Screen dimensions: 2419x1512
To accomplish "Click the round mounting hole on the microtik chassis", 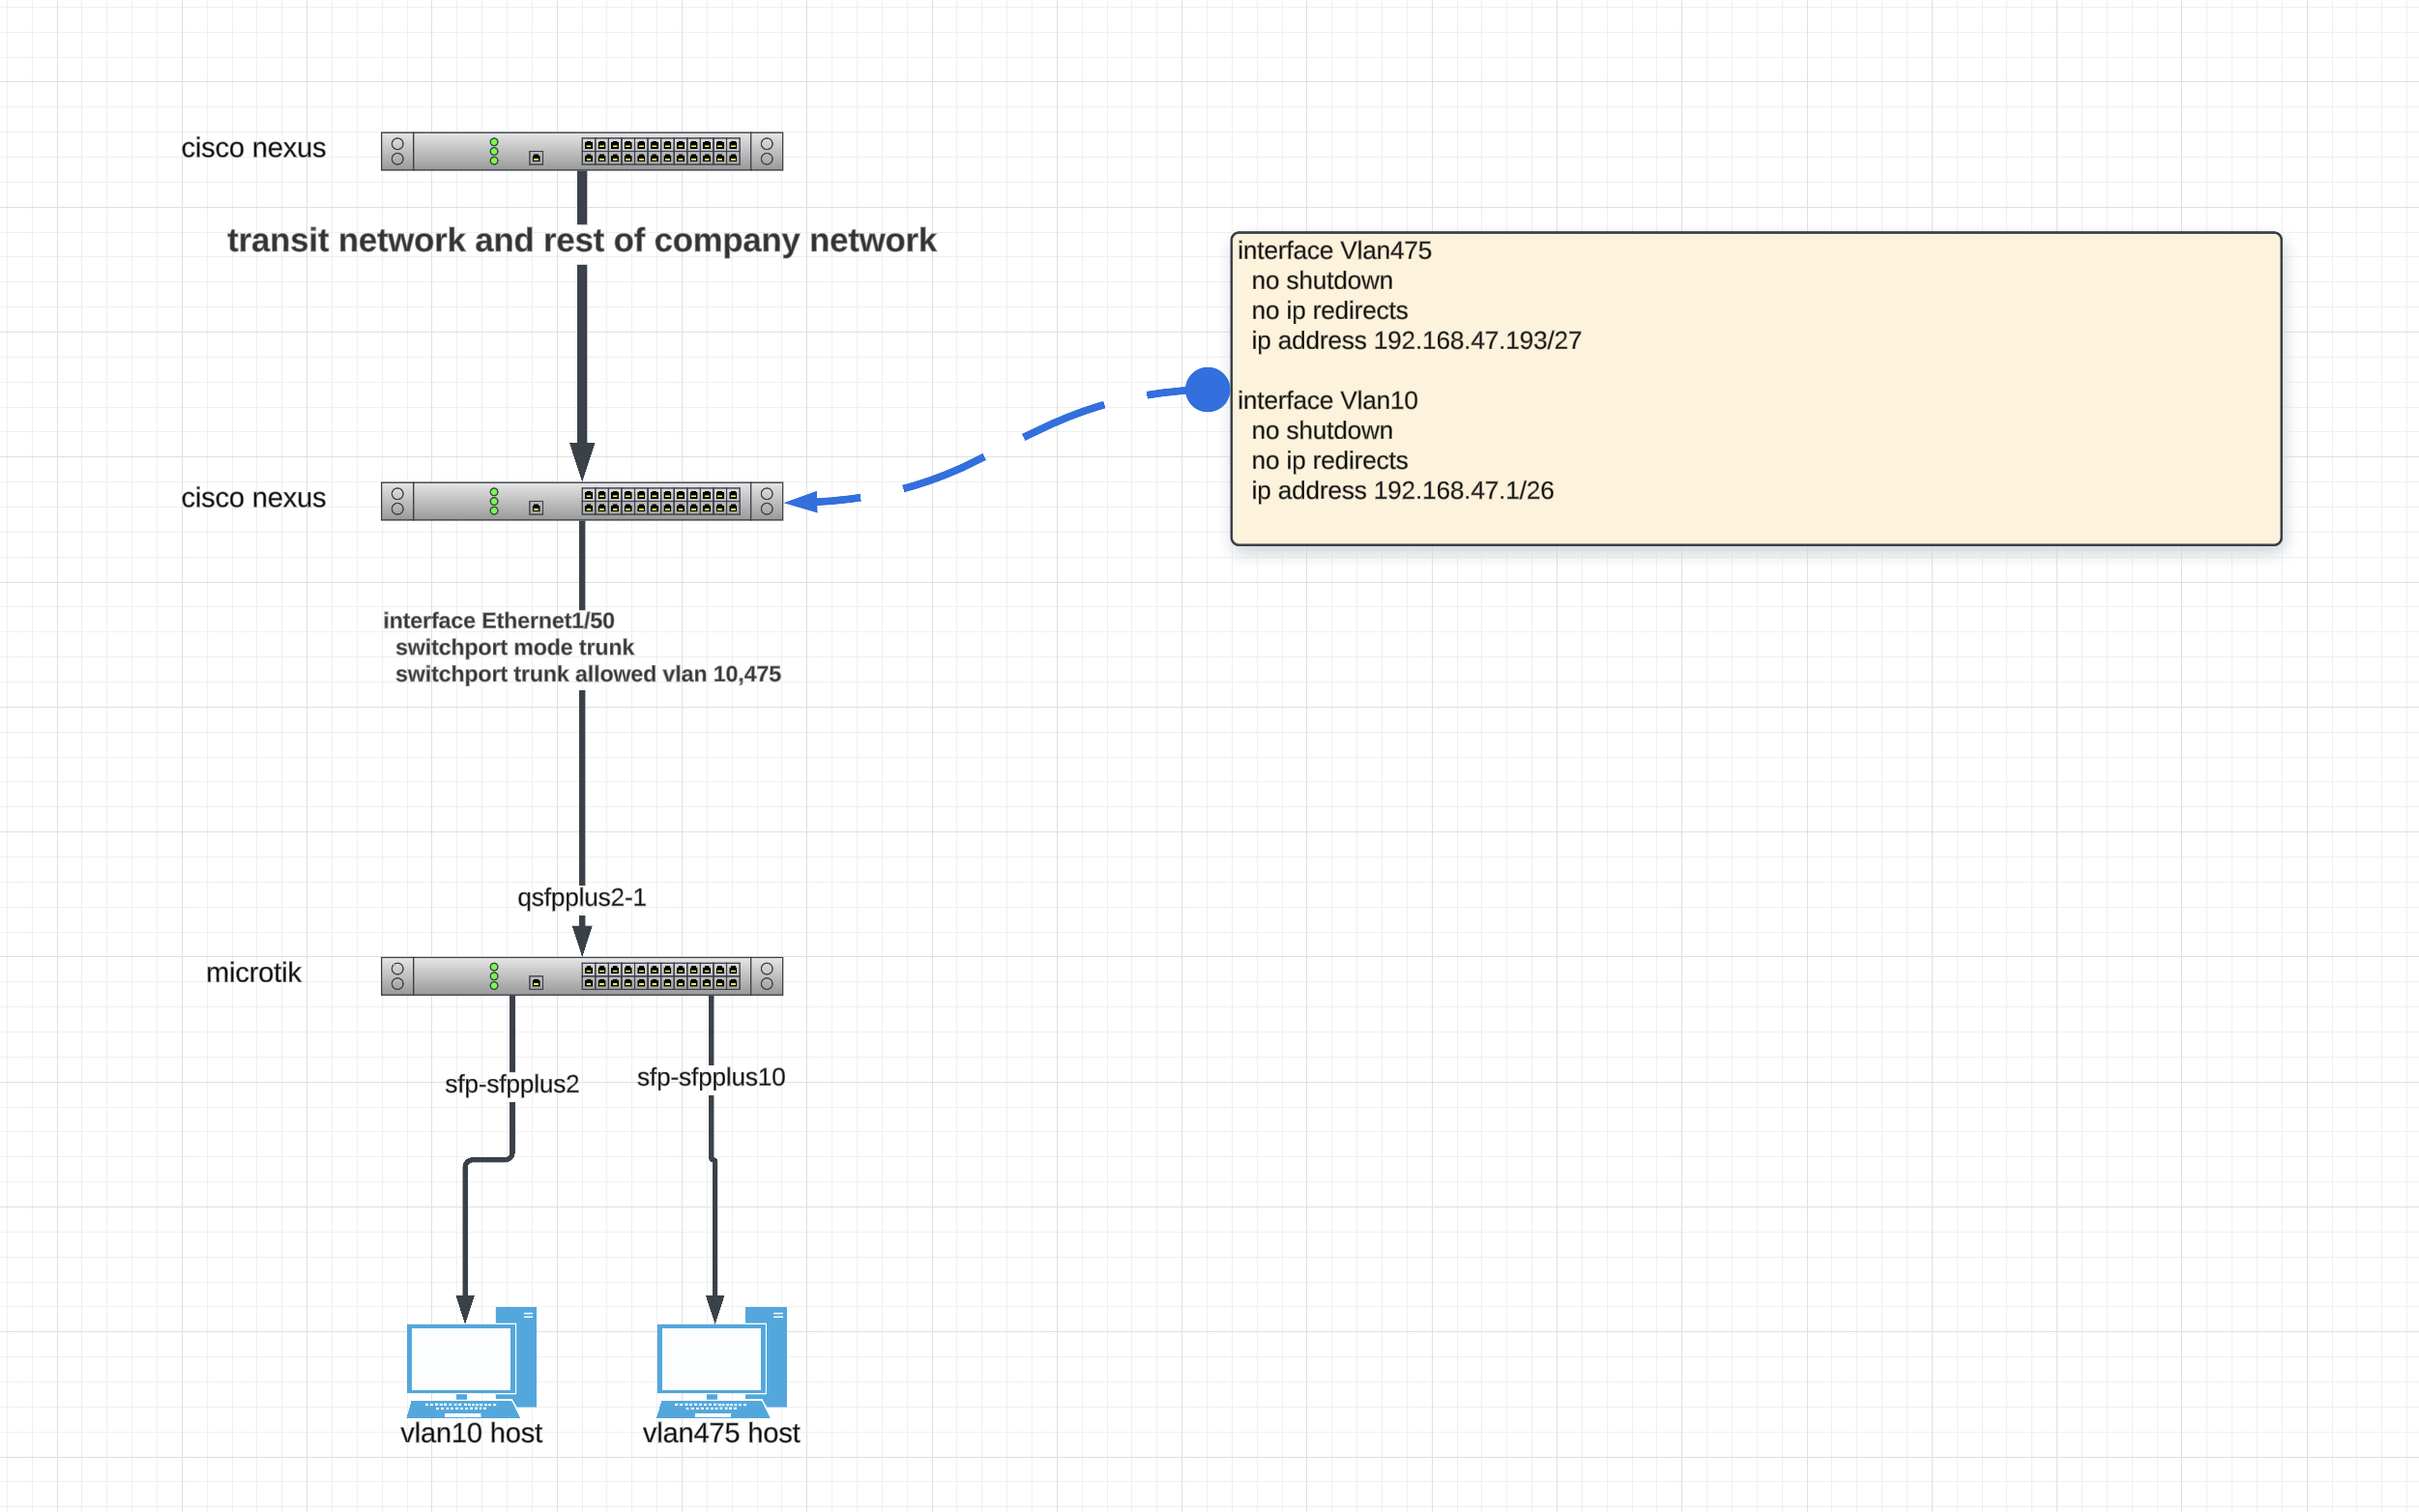I will coord(398,967).
